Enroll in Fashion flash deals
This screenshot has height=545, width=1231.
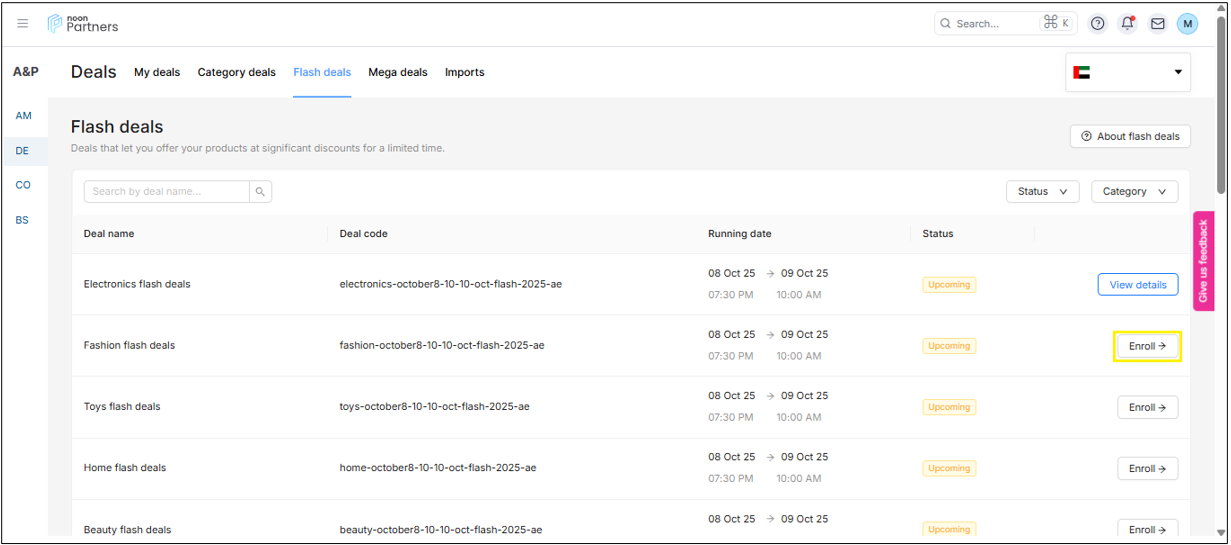1147,346
